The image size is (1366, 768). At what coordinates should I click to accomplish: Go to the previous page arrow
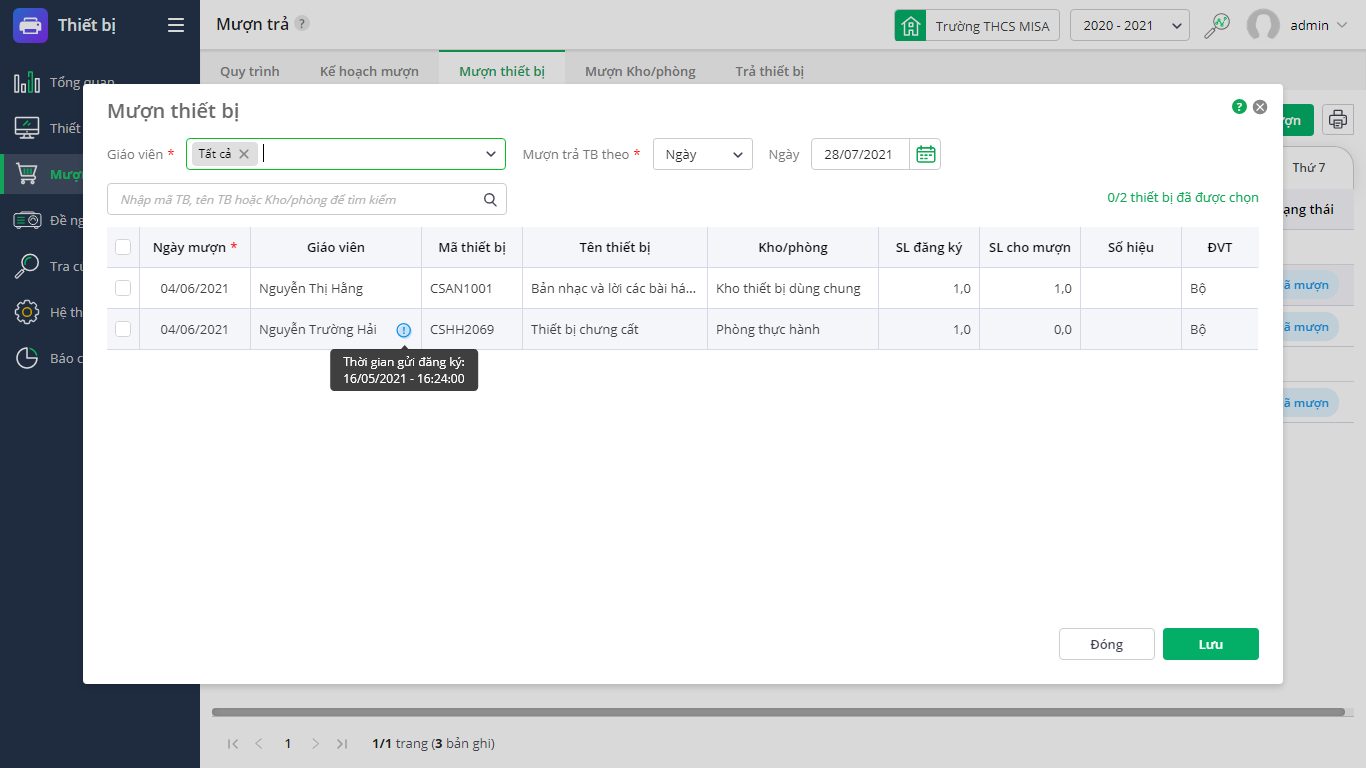tap(259, 744)
